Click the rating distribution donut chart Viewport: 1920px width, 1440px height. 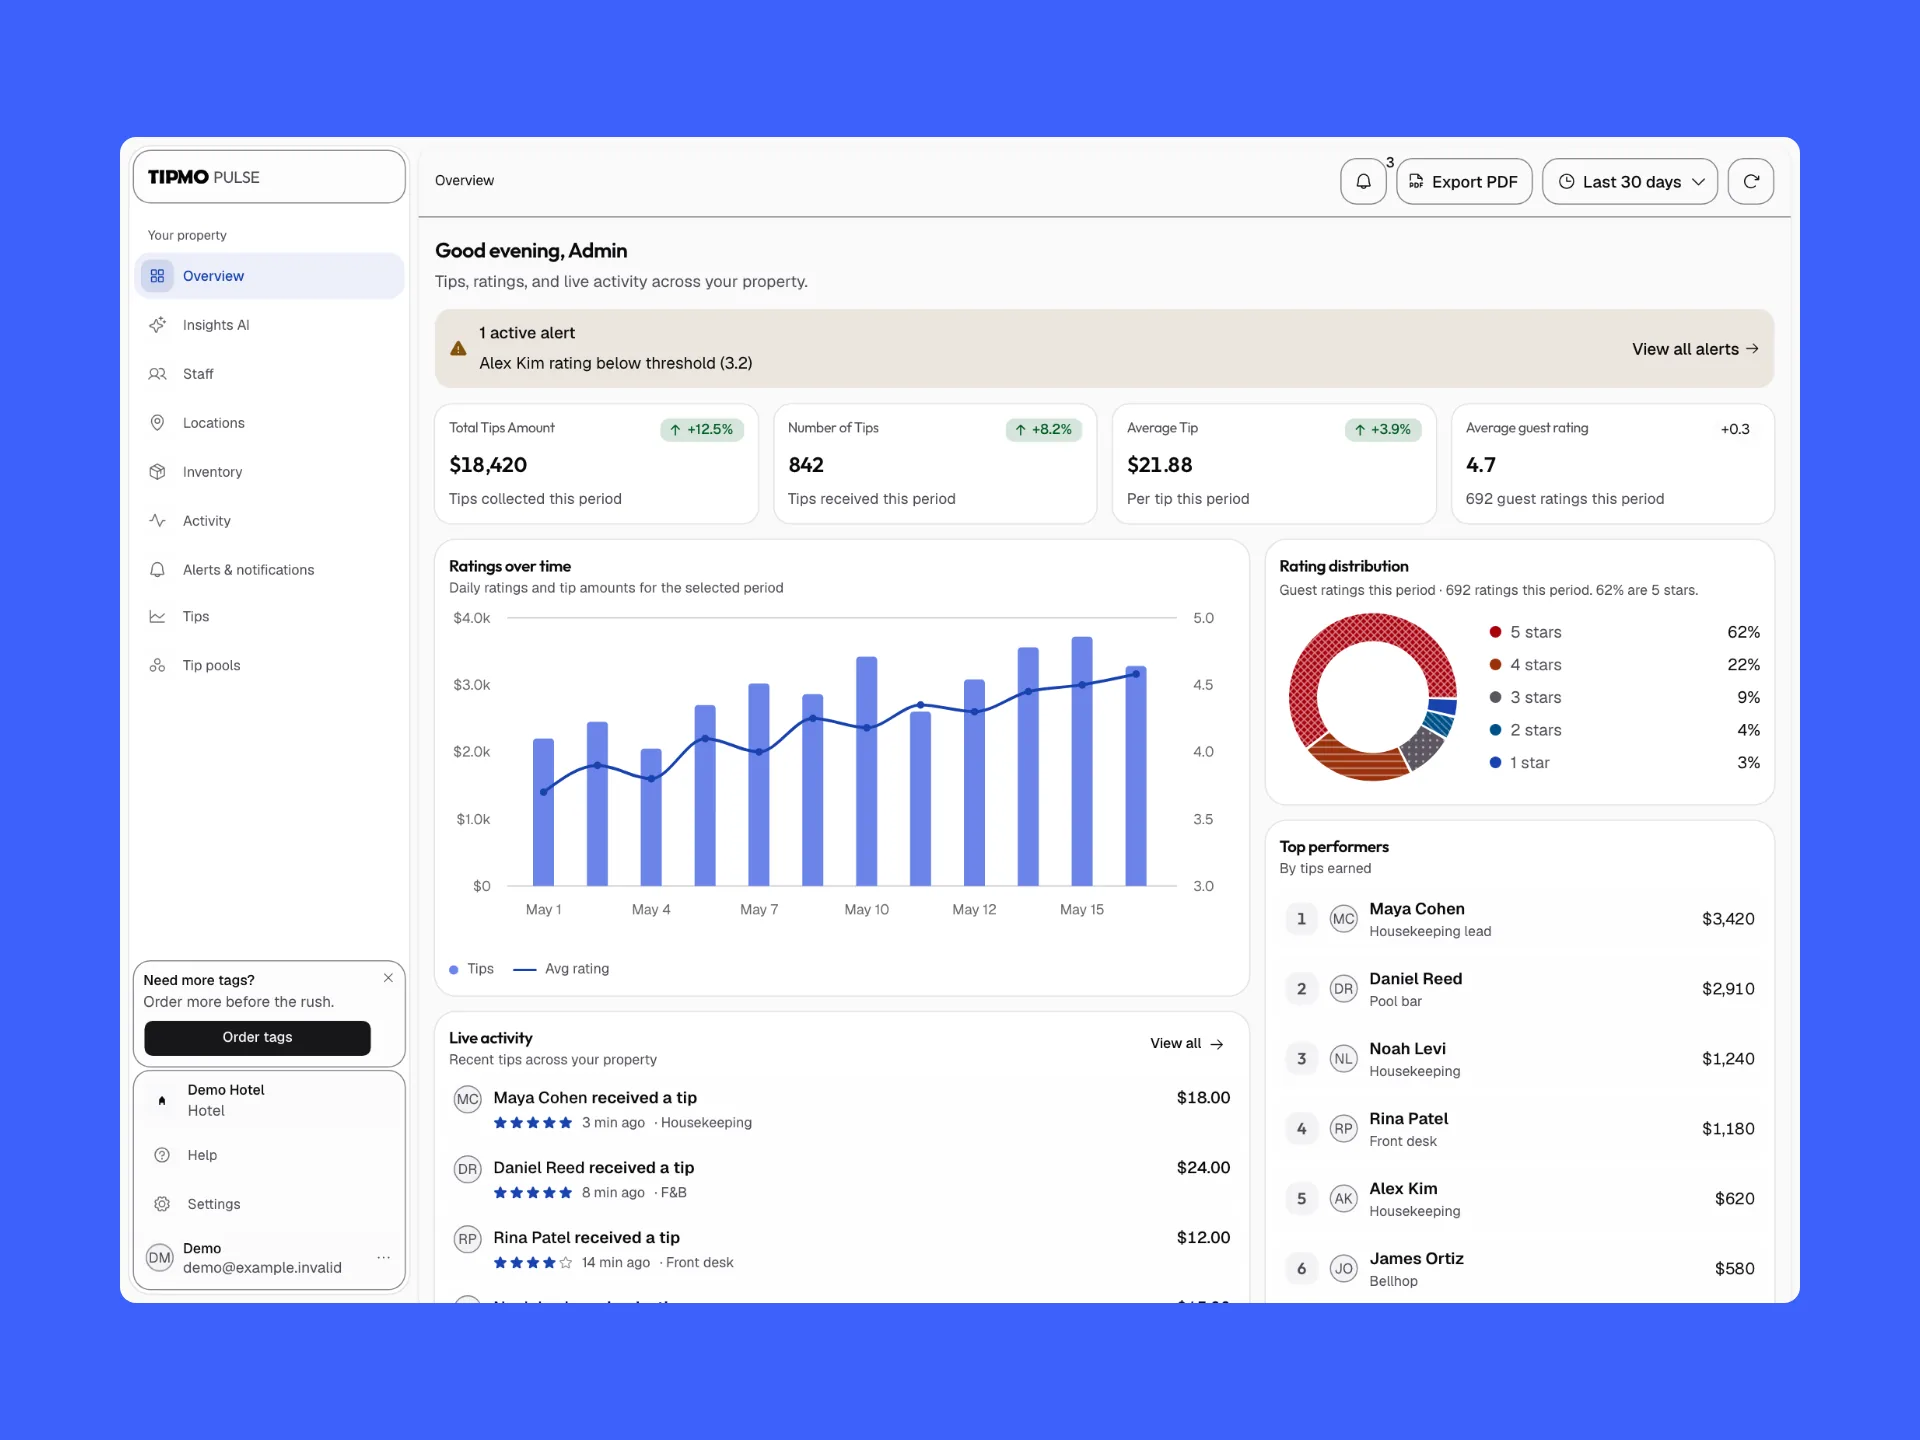(x=1372, y=697)
